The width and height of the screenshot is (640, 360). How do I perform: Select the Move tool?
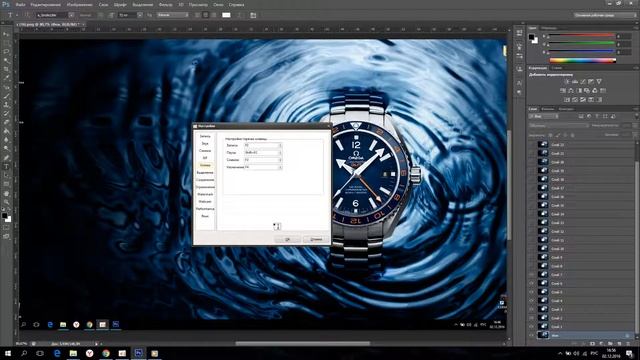click(x=6, y=35)
